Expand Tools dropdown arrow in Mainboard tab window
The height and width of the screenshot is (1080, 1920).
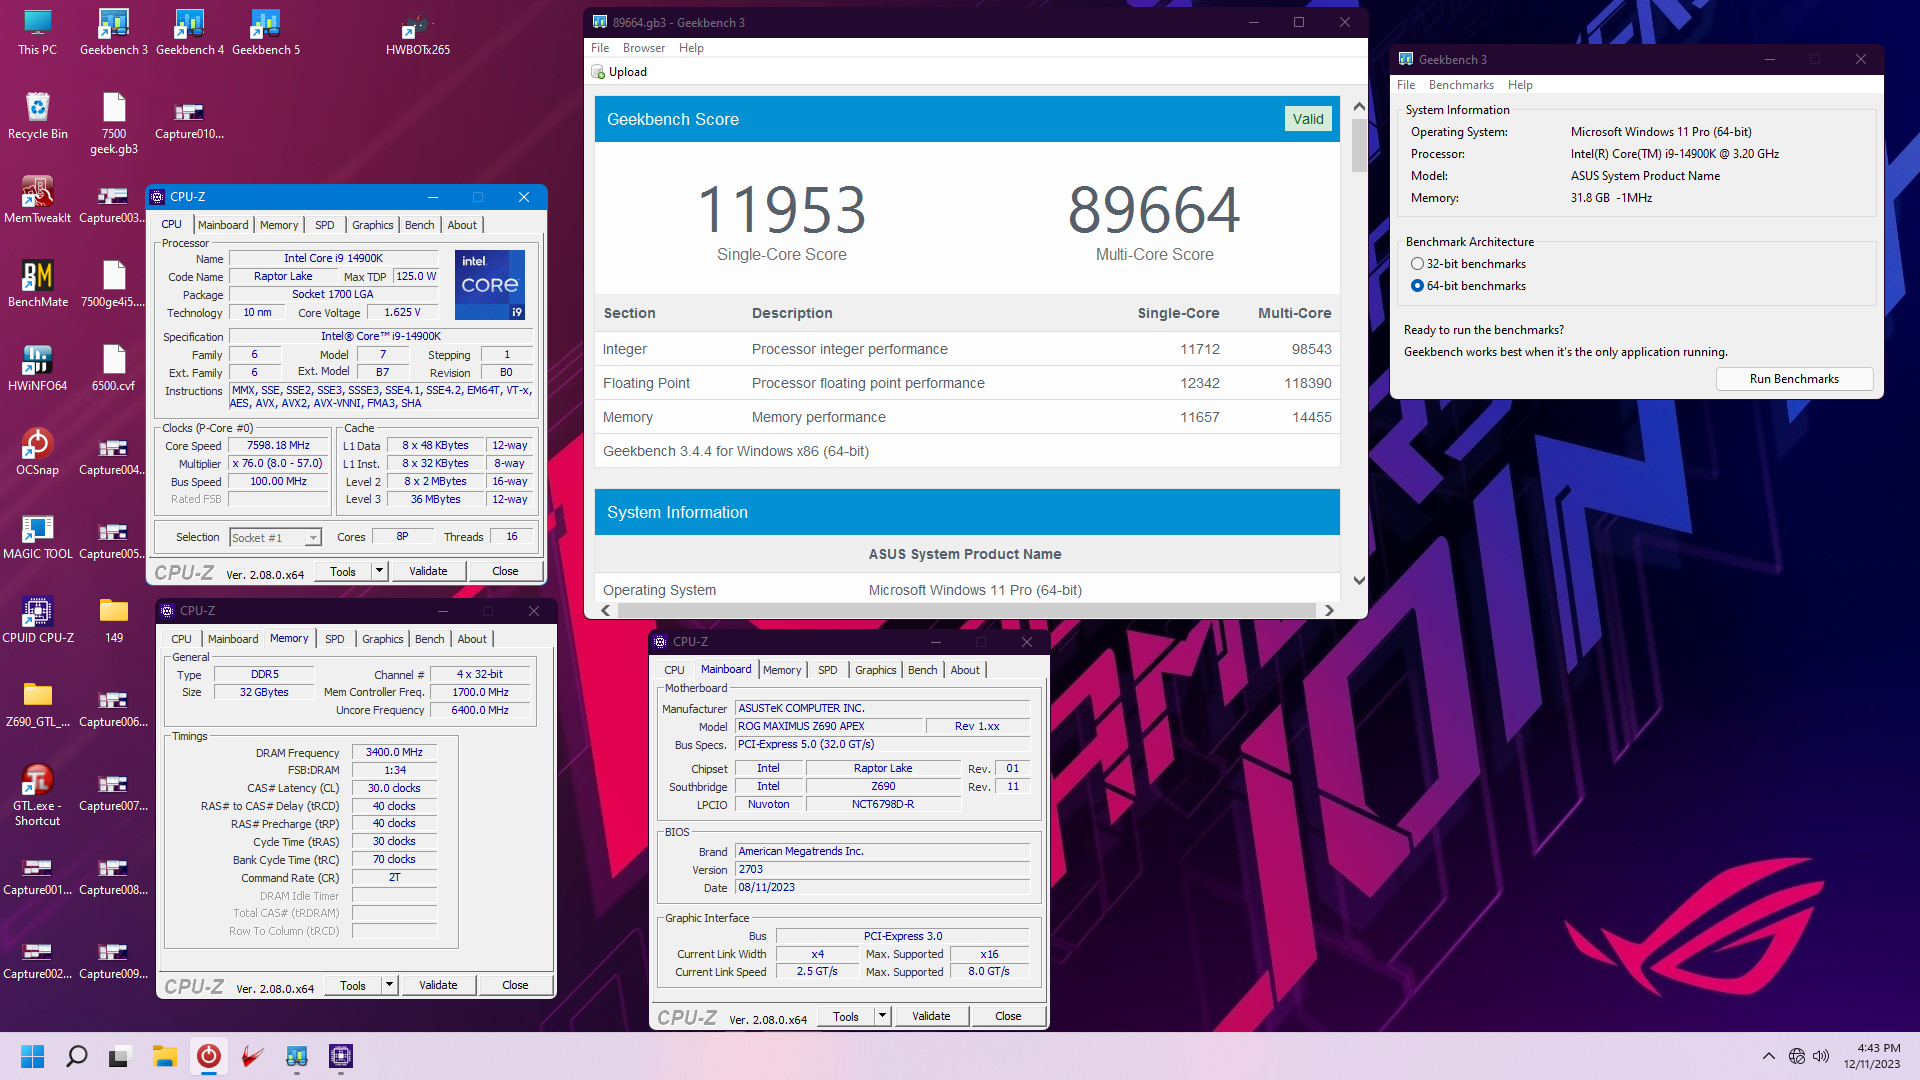tap(882, 1016)
